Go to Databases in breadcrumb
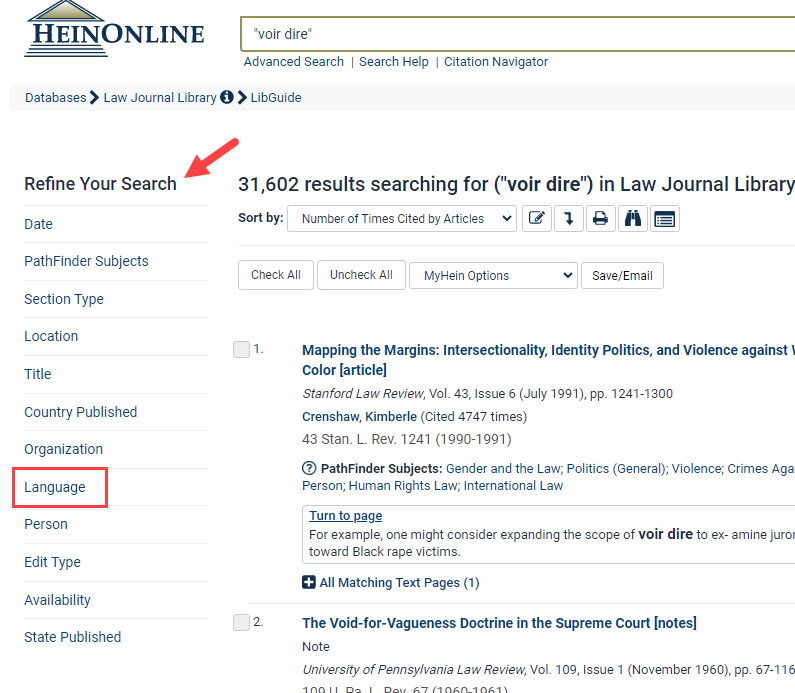Screen dimensions: 795x693 point(56,97)
